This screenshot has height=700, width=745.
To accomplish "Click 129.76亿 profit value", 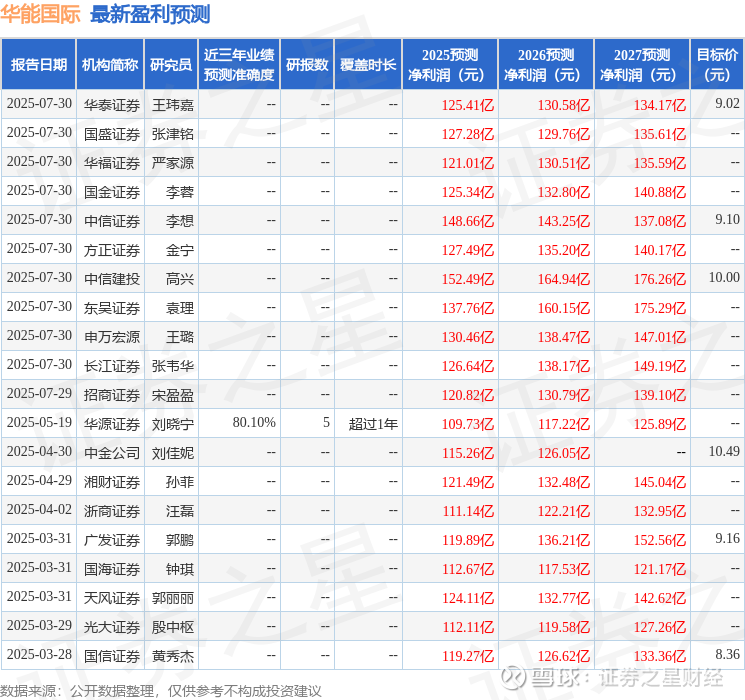I will pos(564,134).
